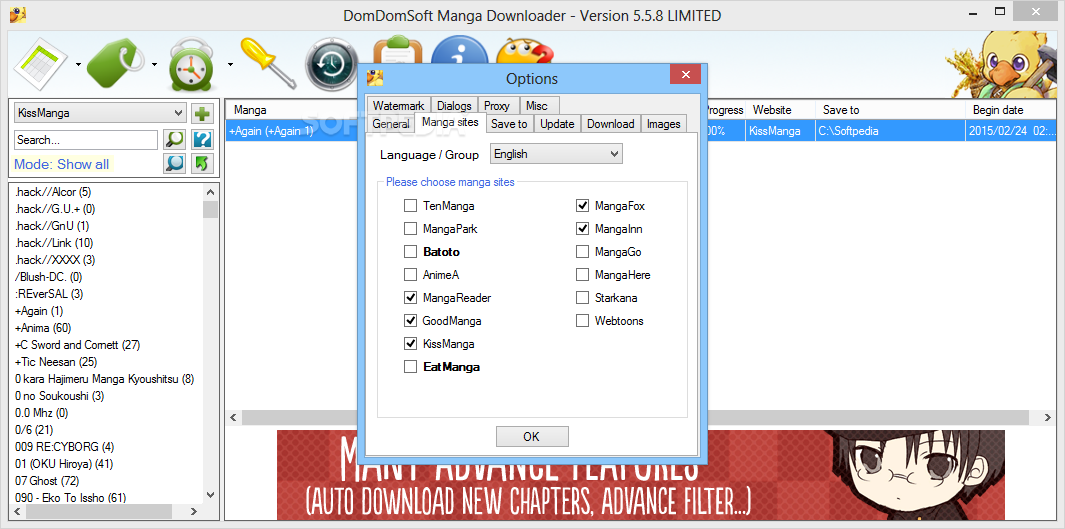This screenshot has height=529, width=1065.
Task: Click manga list vertical scrollbar down arrow
Action: click(x=210, y=495)
